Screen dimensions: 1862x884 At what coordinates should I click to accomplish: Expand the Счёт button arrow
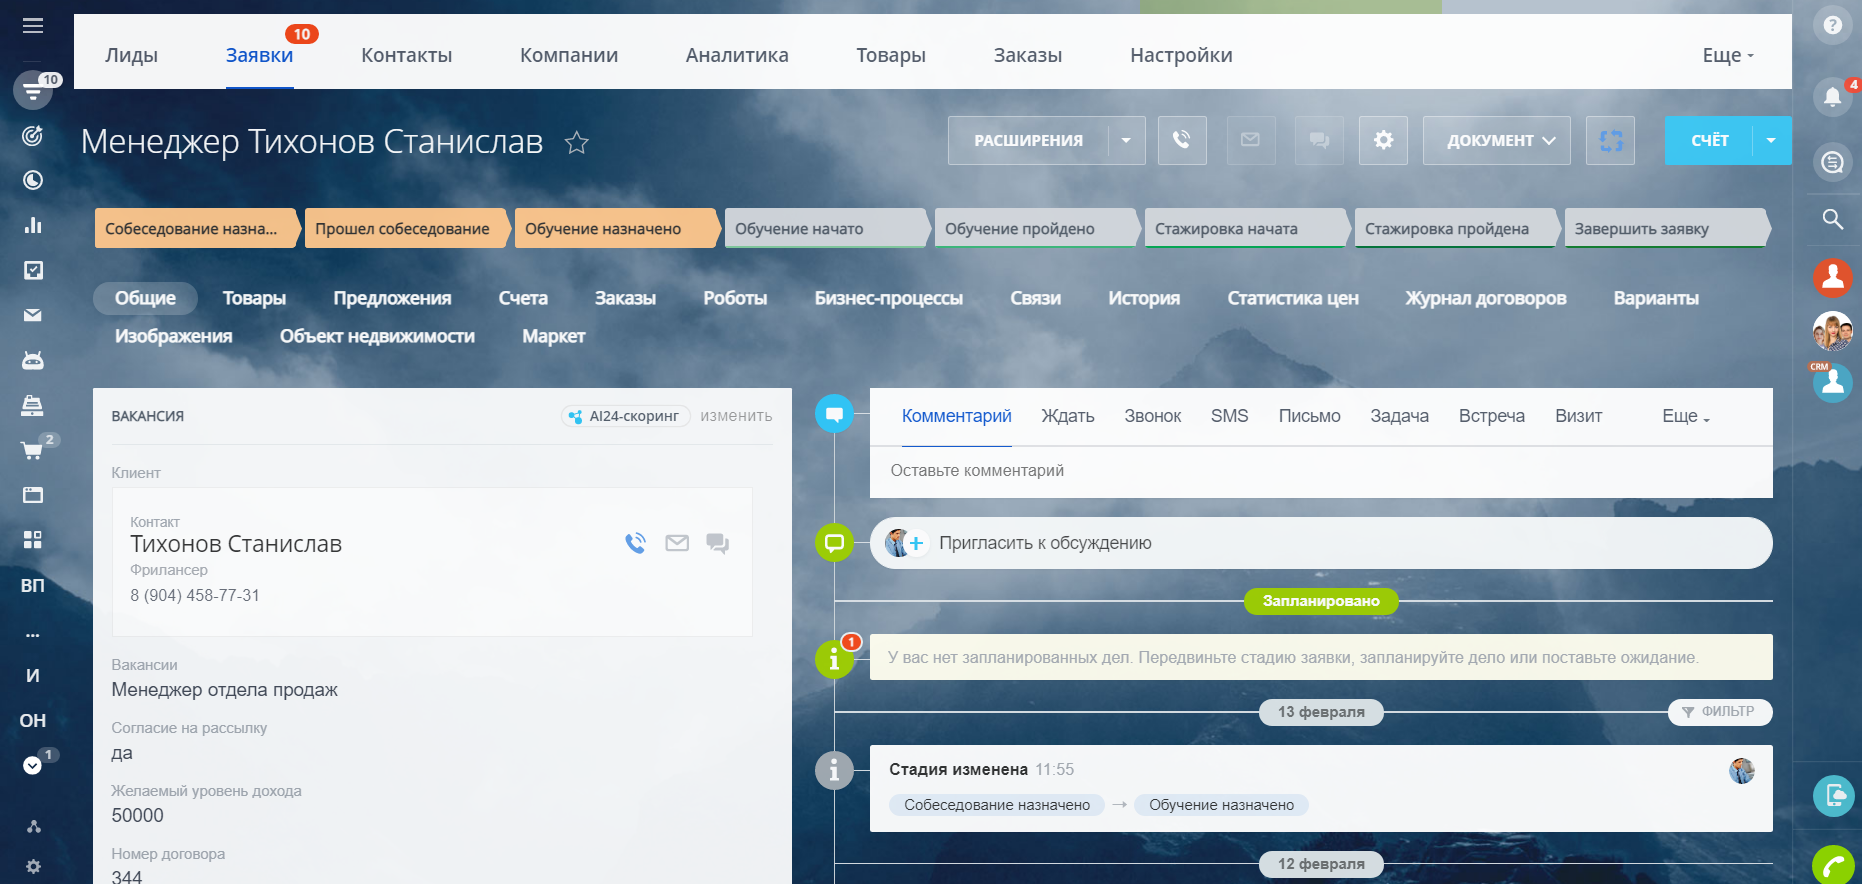click(1771, 141)
